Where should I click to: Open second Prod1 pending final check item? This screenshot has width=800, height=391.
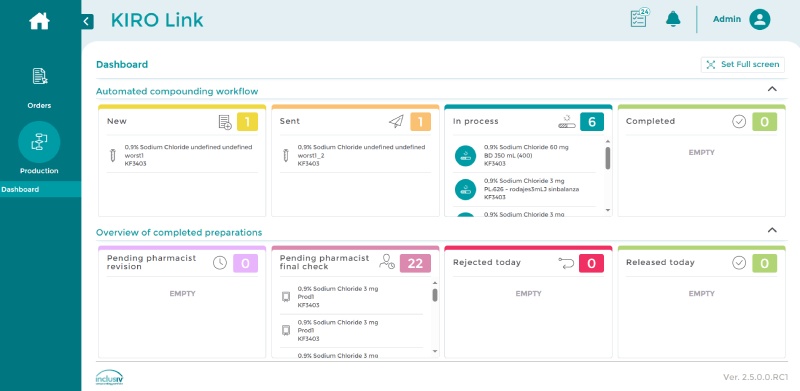click(x=351, y=331)
